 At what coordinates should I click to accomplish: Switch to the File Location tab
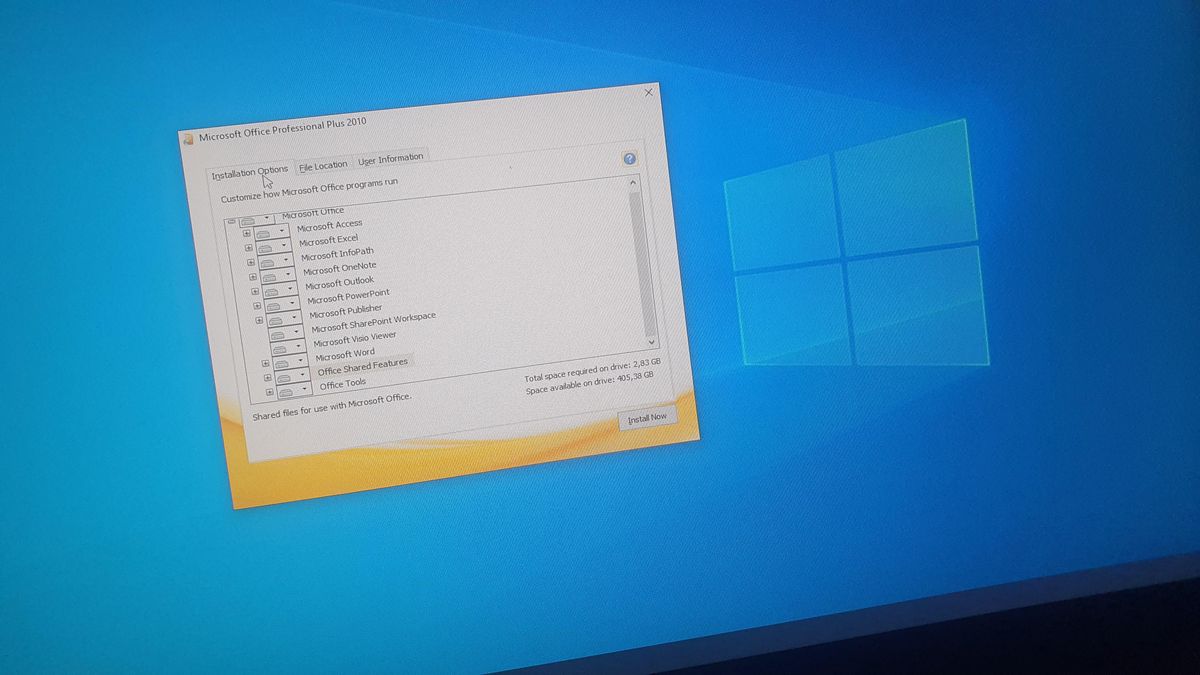(x=323, y=165)
